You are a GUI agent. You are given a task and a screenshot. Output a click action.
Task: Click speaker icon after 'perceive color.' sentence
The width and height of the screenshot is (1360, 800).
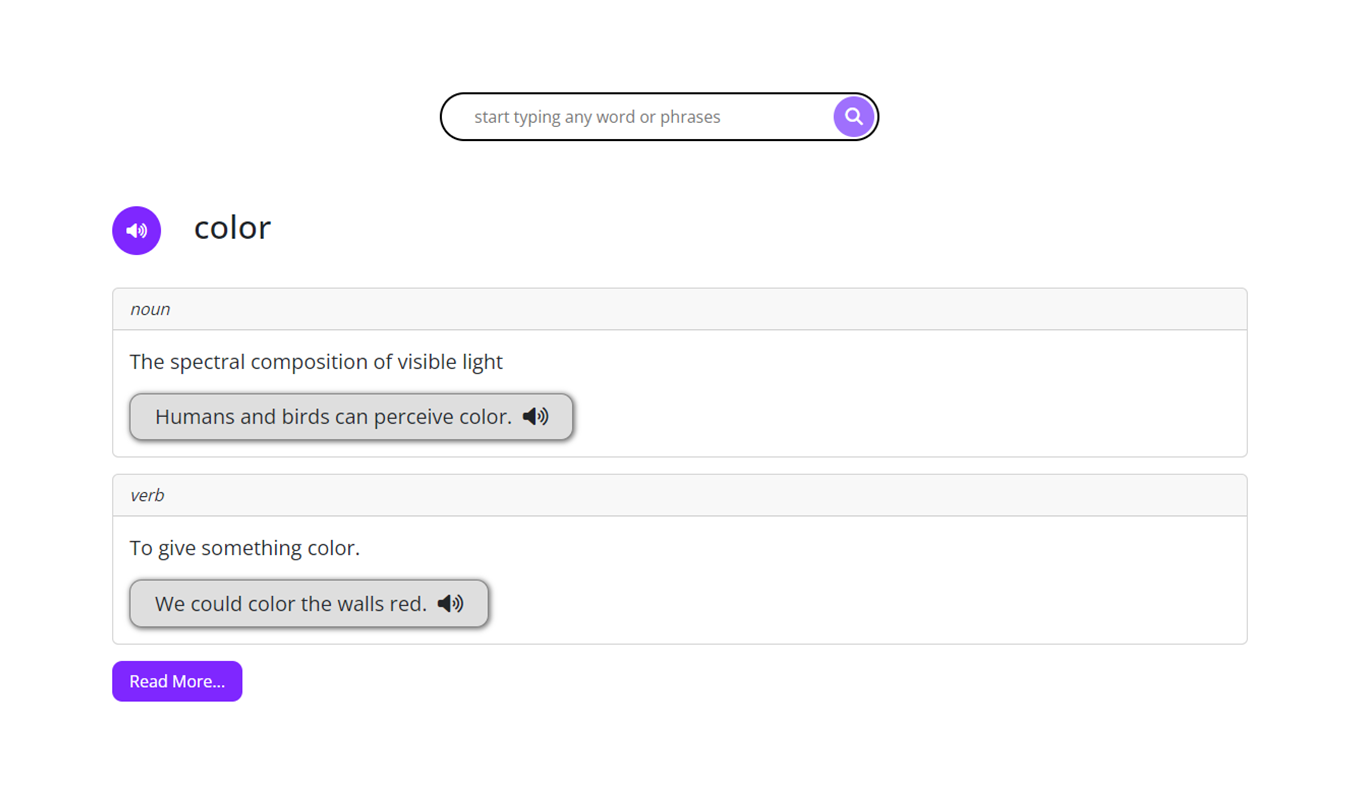[x=536, y=416]
